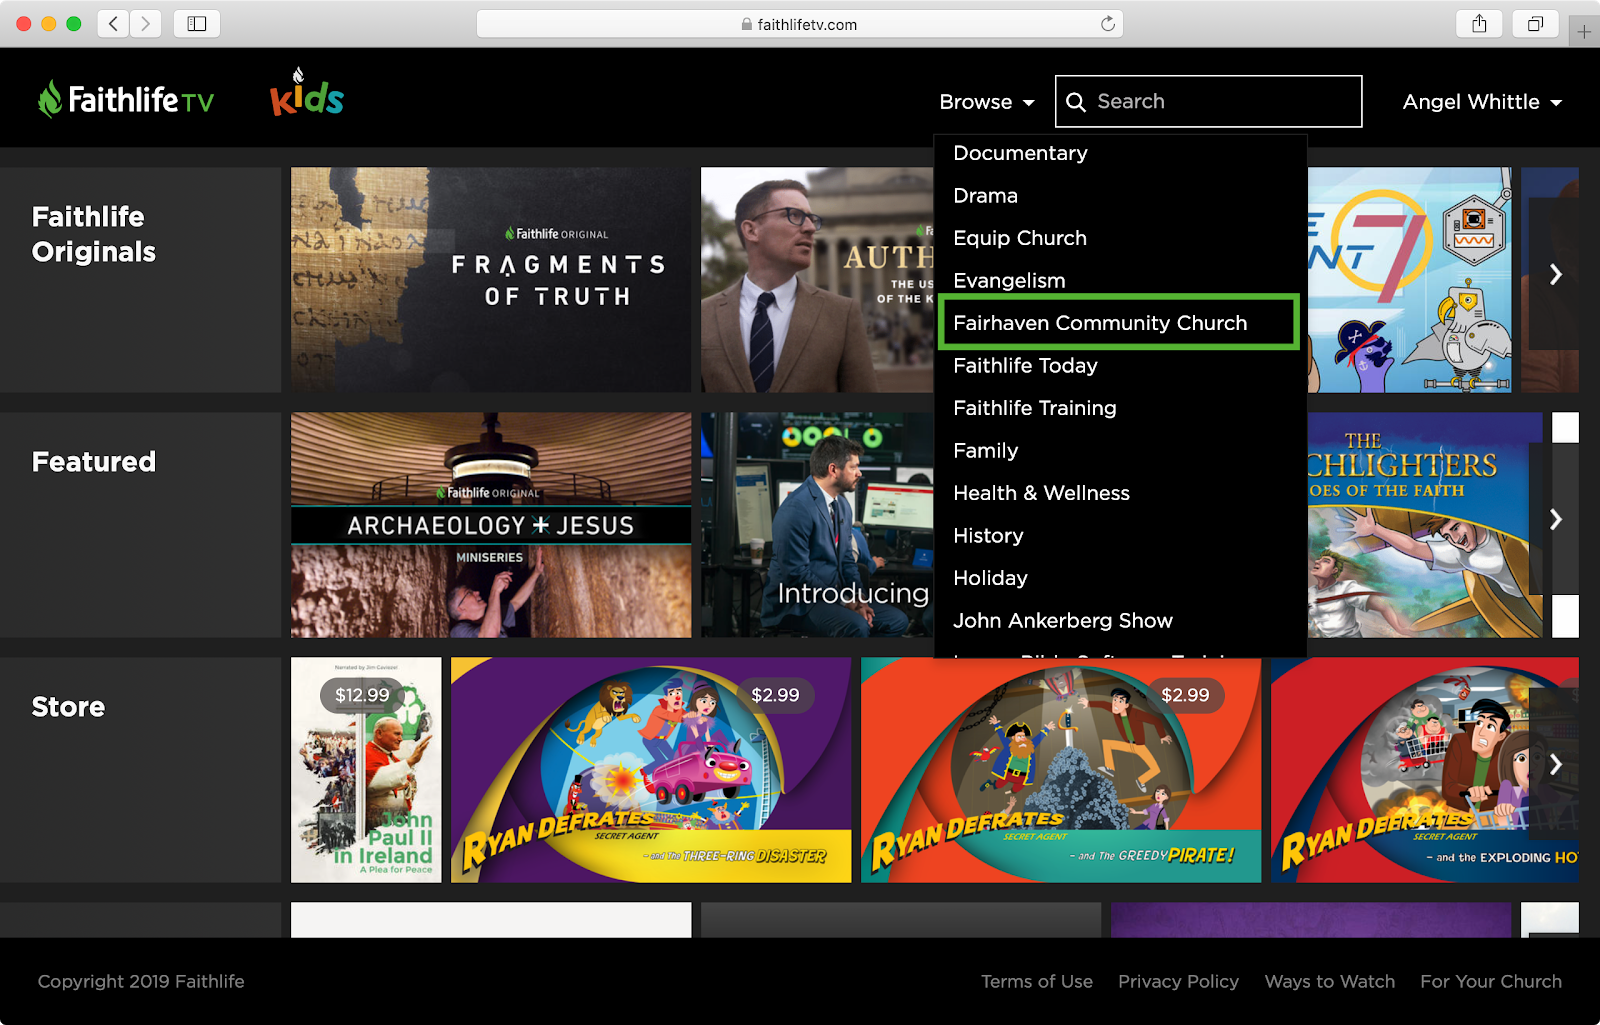The width and height of the screenshot is (1600, 1025).
Task: Click the $2.99 badge on Three-Ring Disaster
Action: (x=775, y=695)
